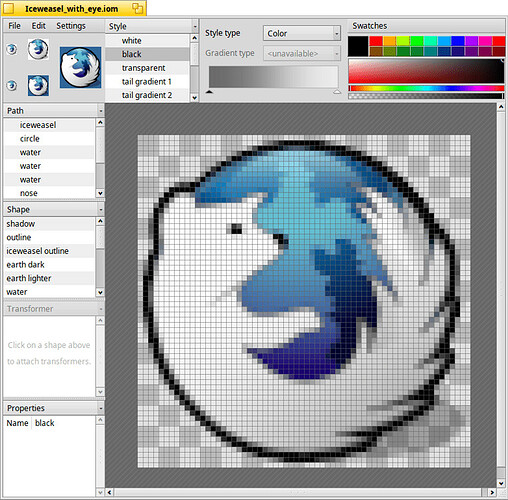Click the window zoom icon on the title tab
Screen dimensions: 508x500
137,8
